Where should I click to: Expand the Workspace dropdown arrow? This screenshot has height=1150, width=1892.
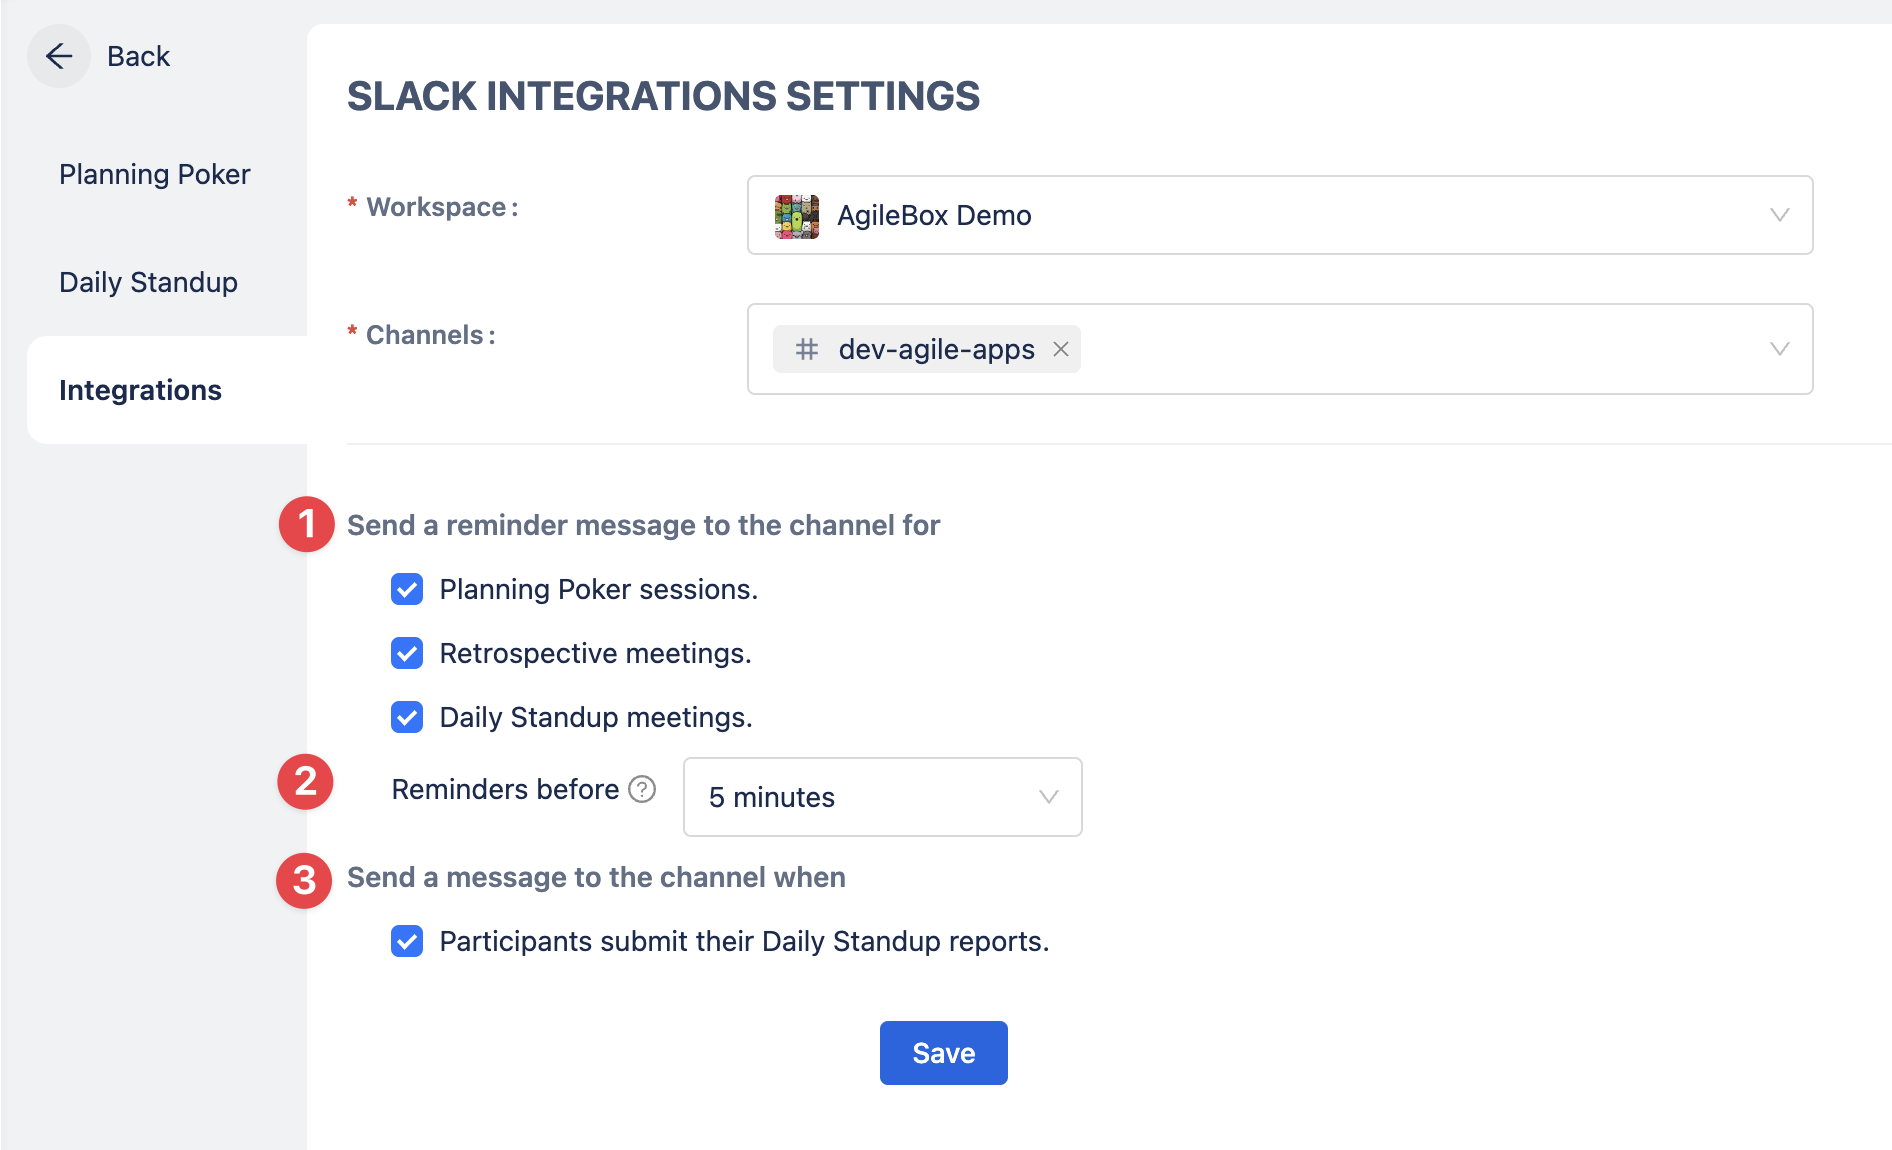click(x=1779, y=215)
